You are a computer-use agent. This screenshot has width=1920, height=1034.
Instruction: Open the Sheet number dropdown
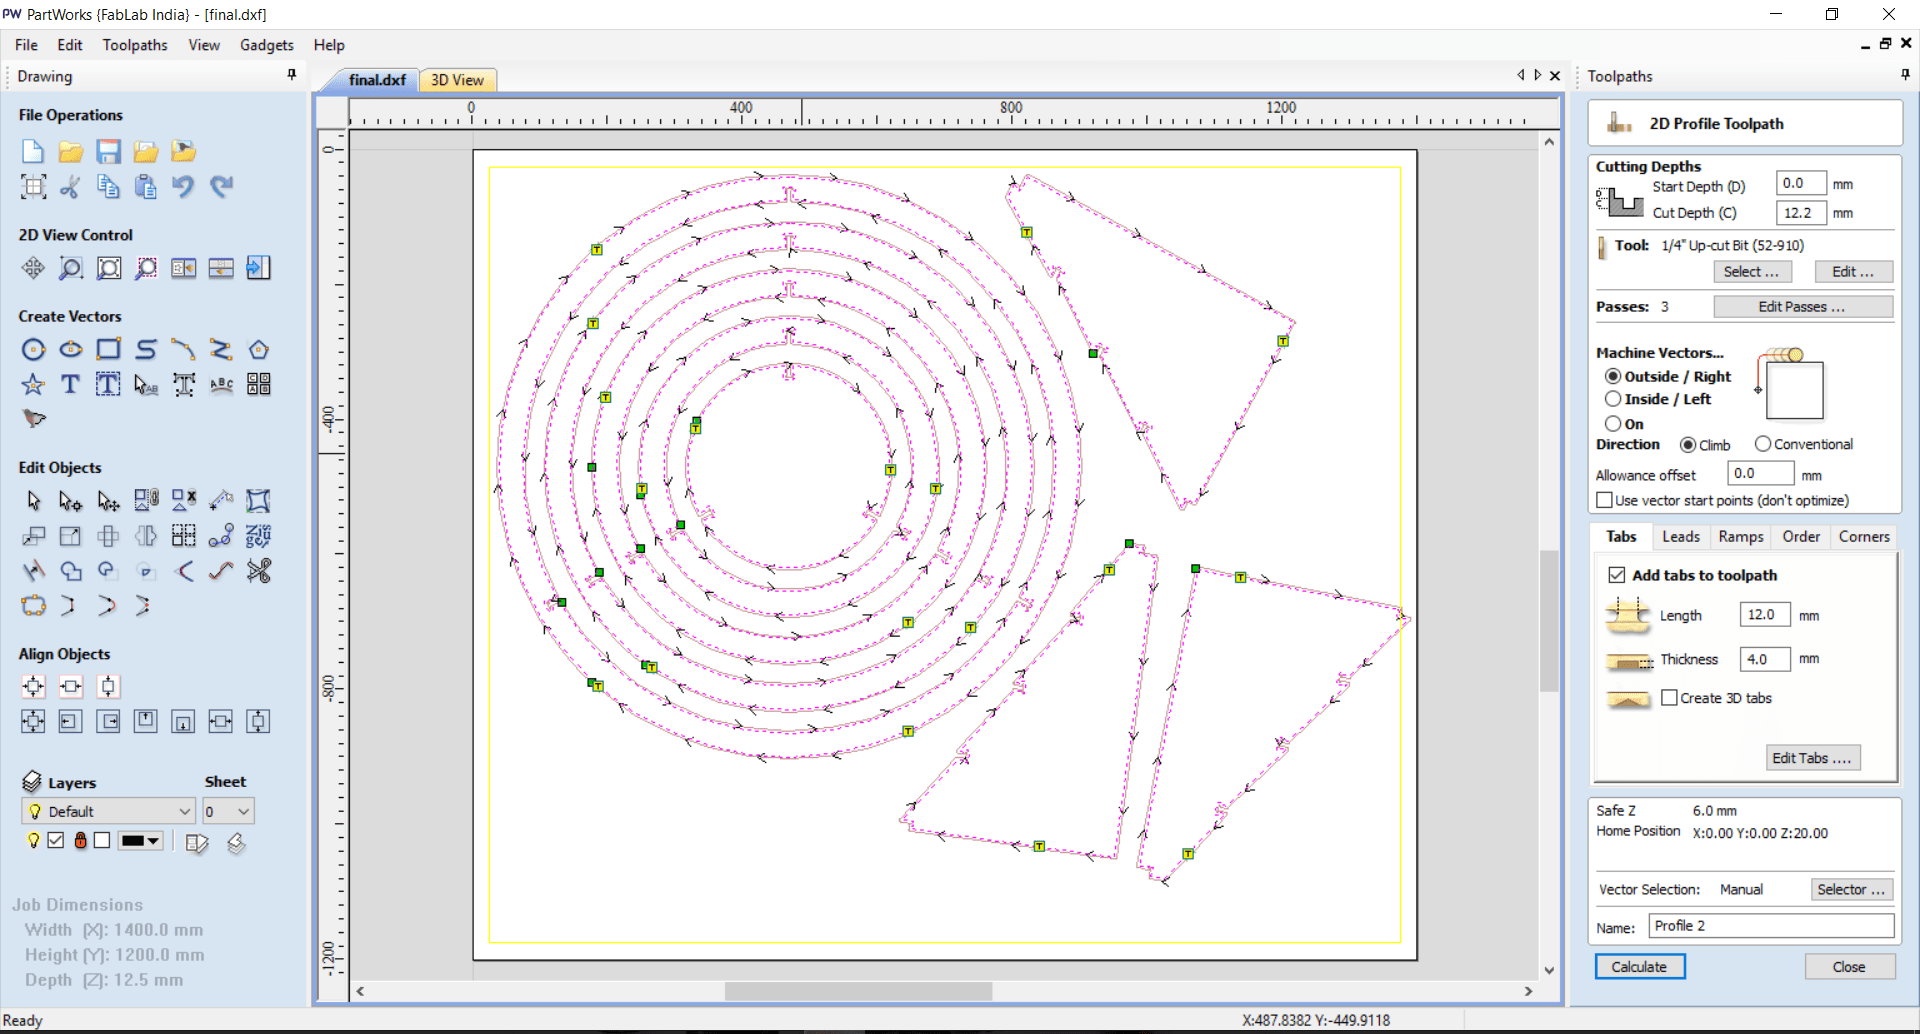pyautogui.click(x=228, y=811)
